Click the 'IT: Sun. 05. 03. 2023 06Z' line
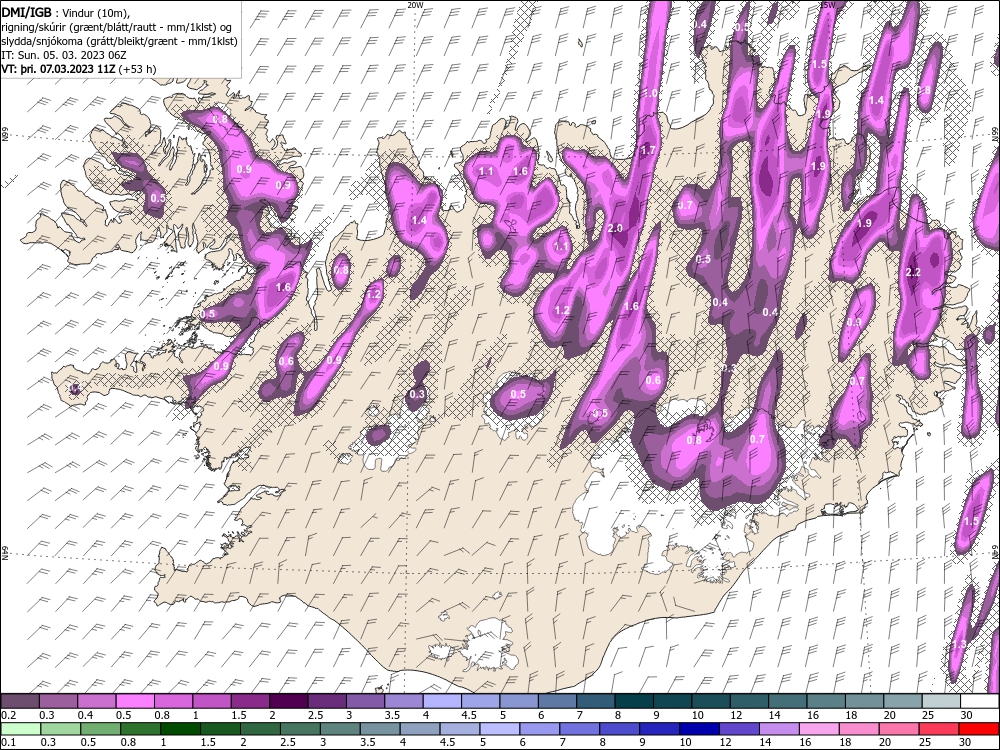 (64, 55)
